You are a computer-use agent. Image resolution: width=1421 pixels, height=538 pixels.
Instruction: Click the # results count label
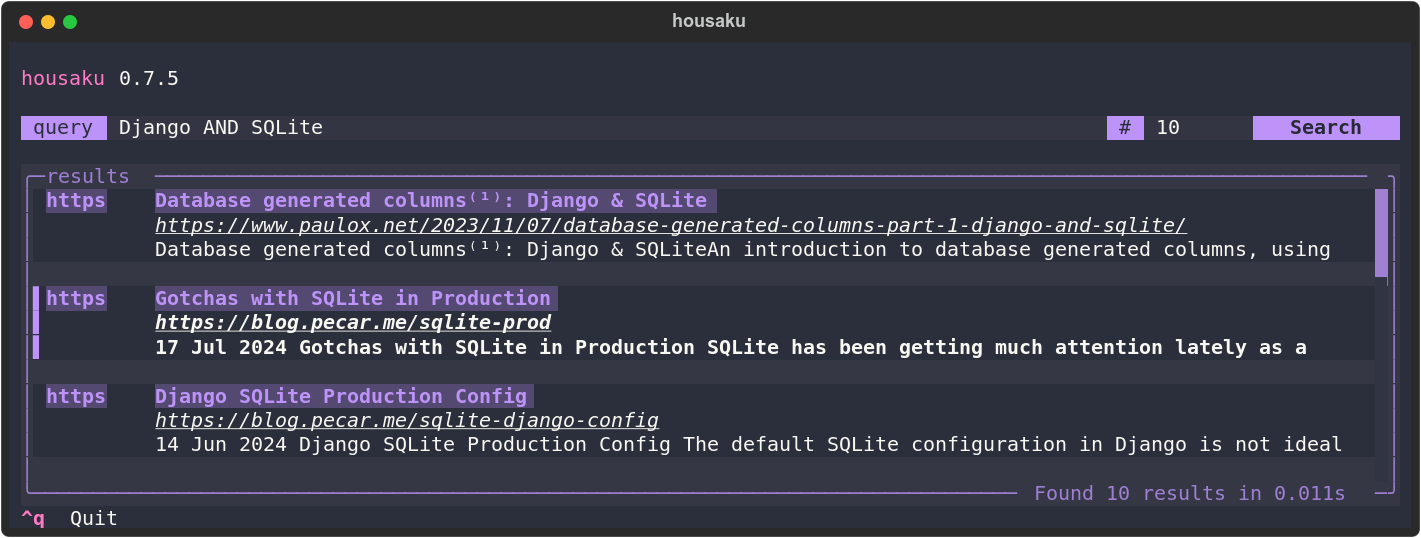point(1125,128)
